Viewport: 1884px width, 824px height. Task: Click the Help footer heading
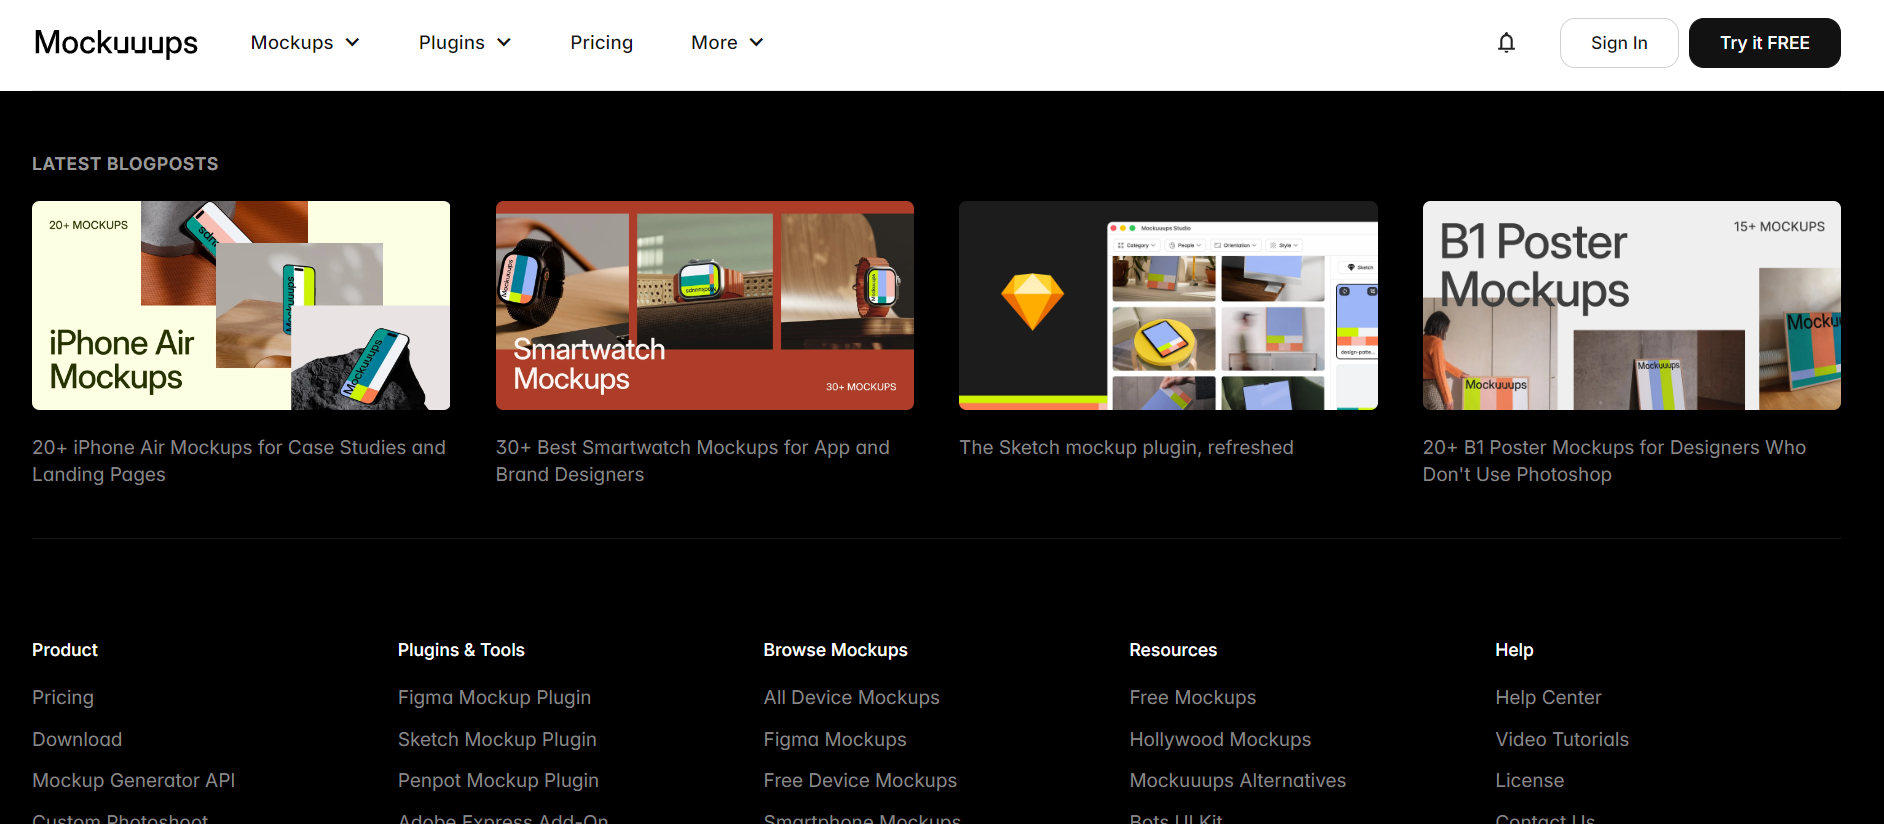(1514, 650)
